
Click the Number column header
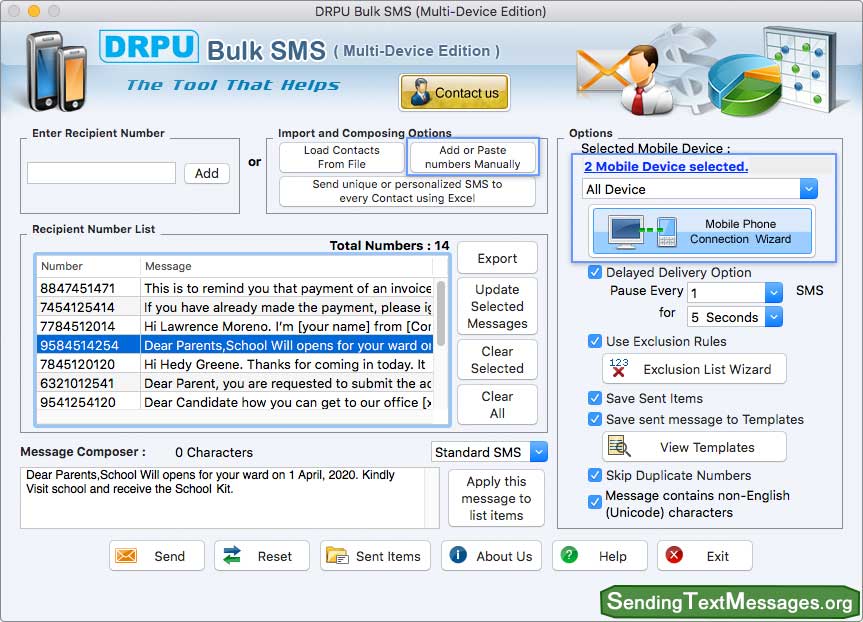(x=88, y=266)
